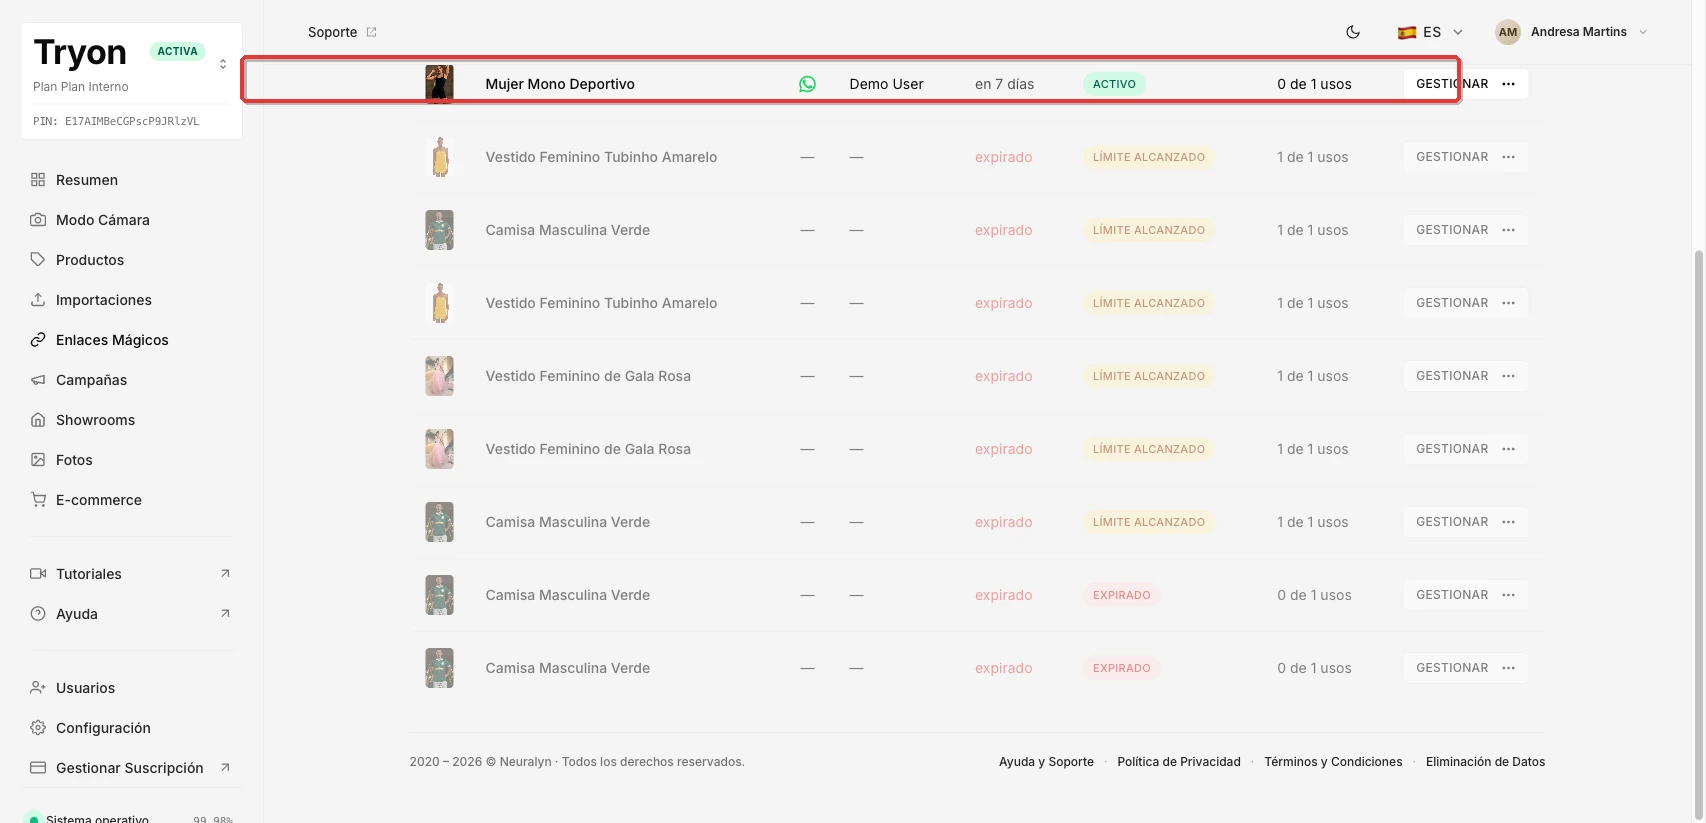Click the AM user avatar
1706x823 pixels.
click(x=1508, y=32)
